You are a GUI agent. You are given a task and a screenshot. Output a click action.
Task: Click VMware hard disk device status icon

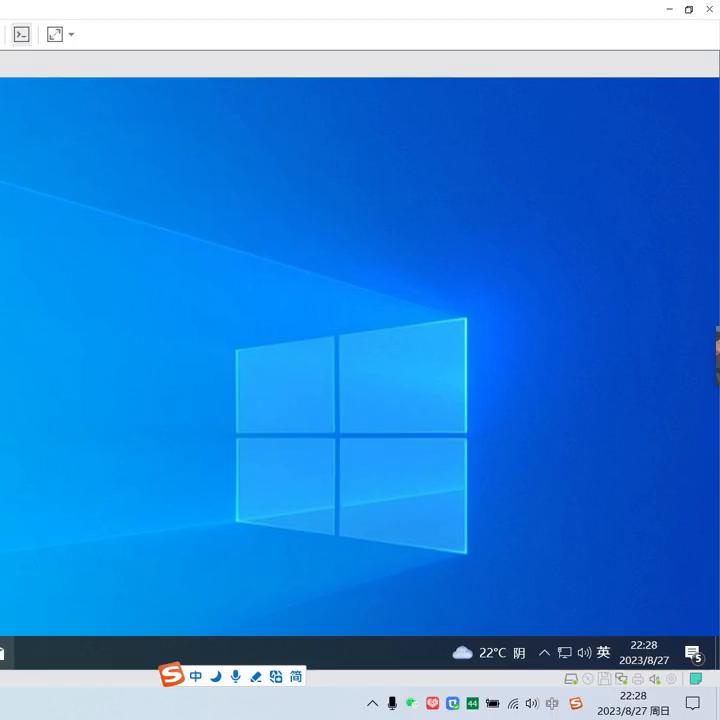point(571,679)
